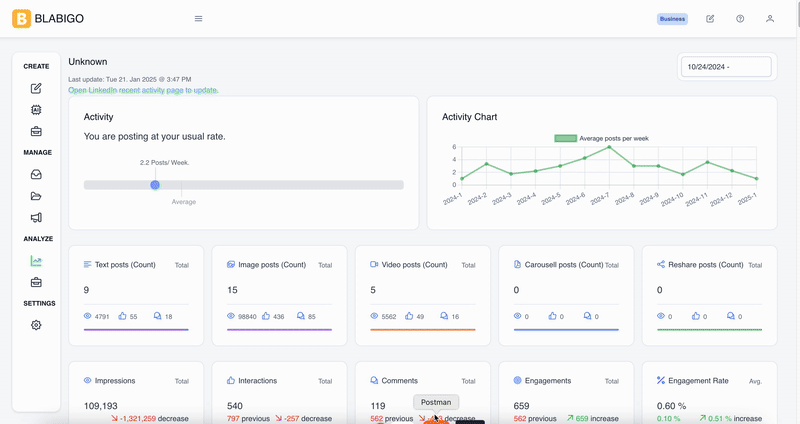Screen dimensions: 800x424
Task: Click the compose icon in the top header
Action: coord(710,19)
